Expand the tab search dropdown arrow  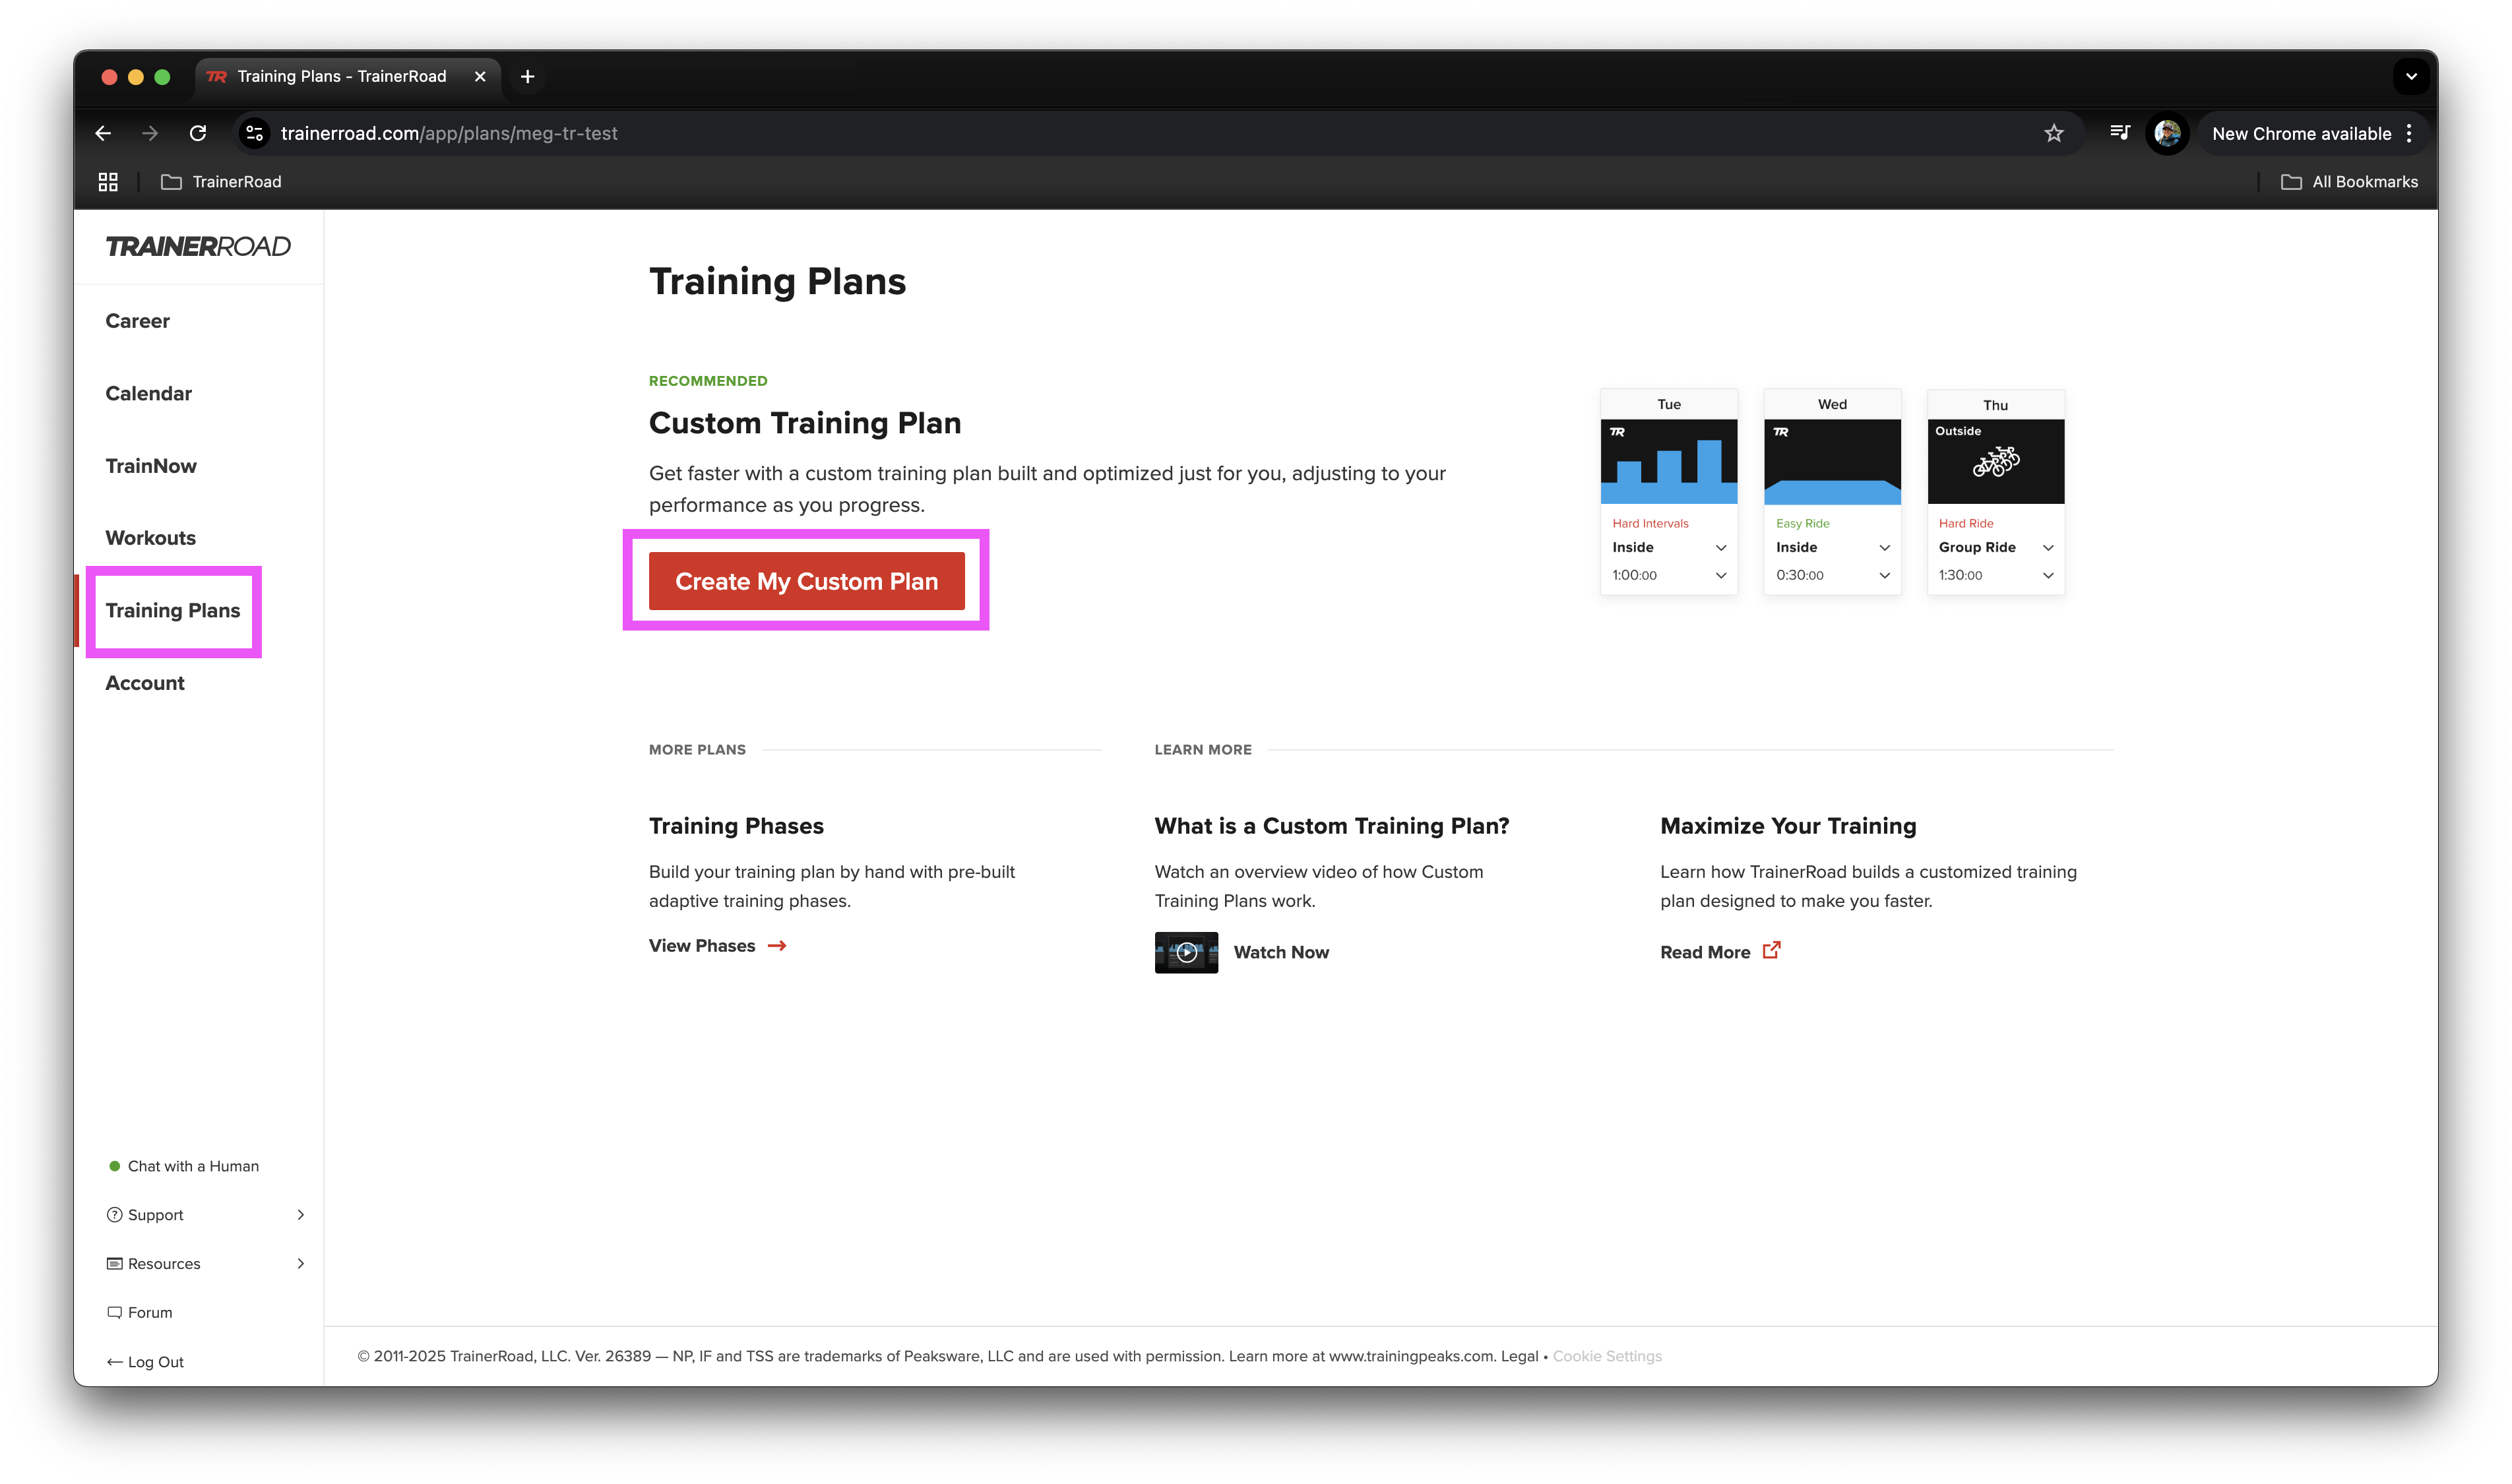coord(2411,76)
